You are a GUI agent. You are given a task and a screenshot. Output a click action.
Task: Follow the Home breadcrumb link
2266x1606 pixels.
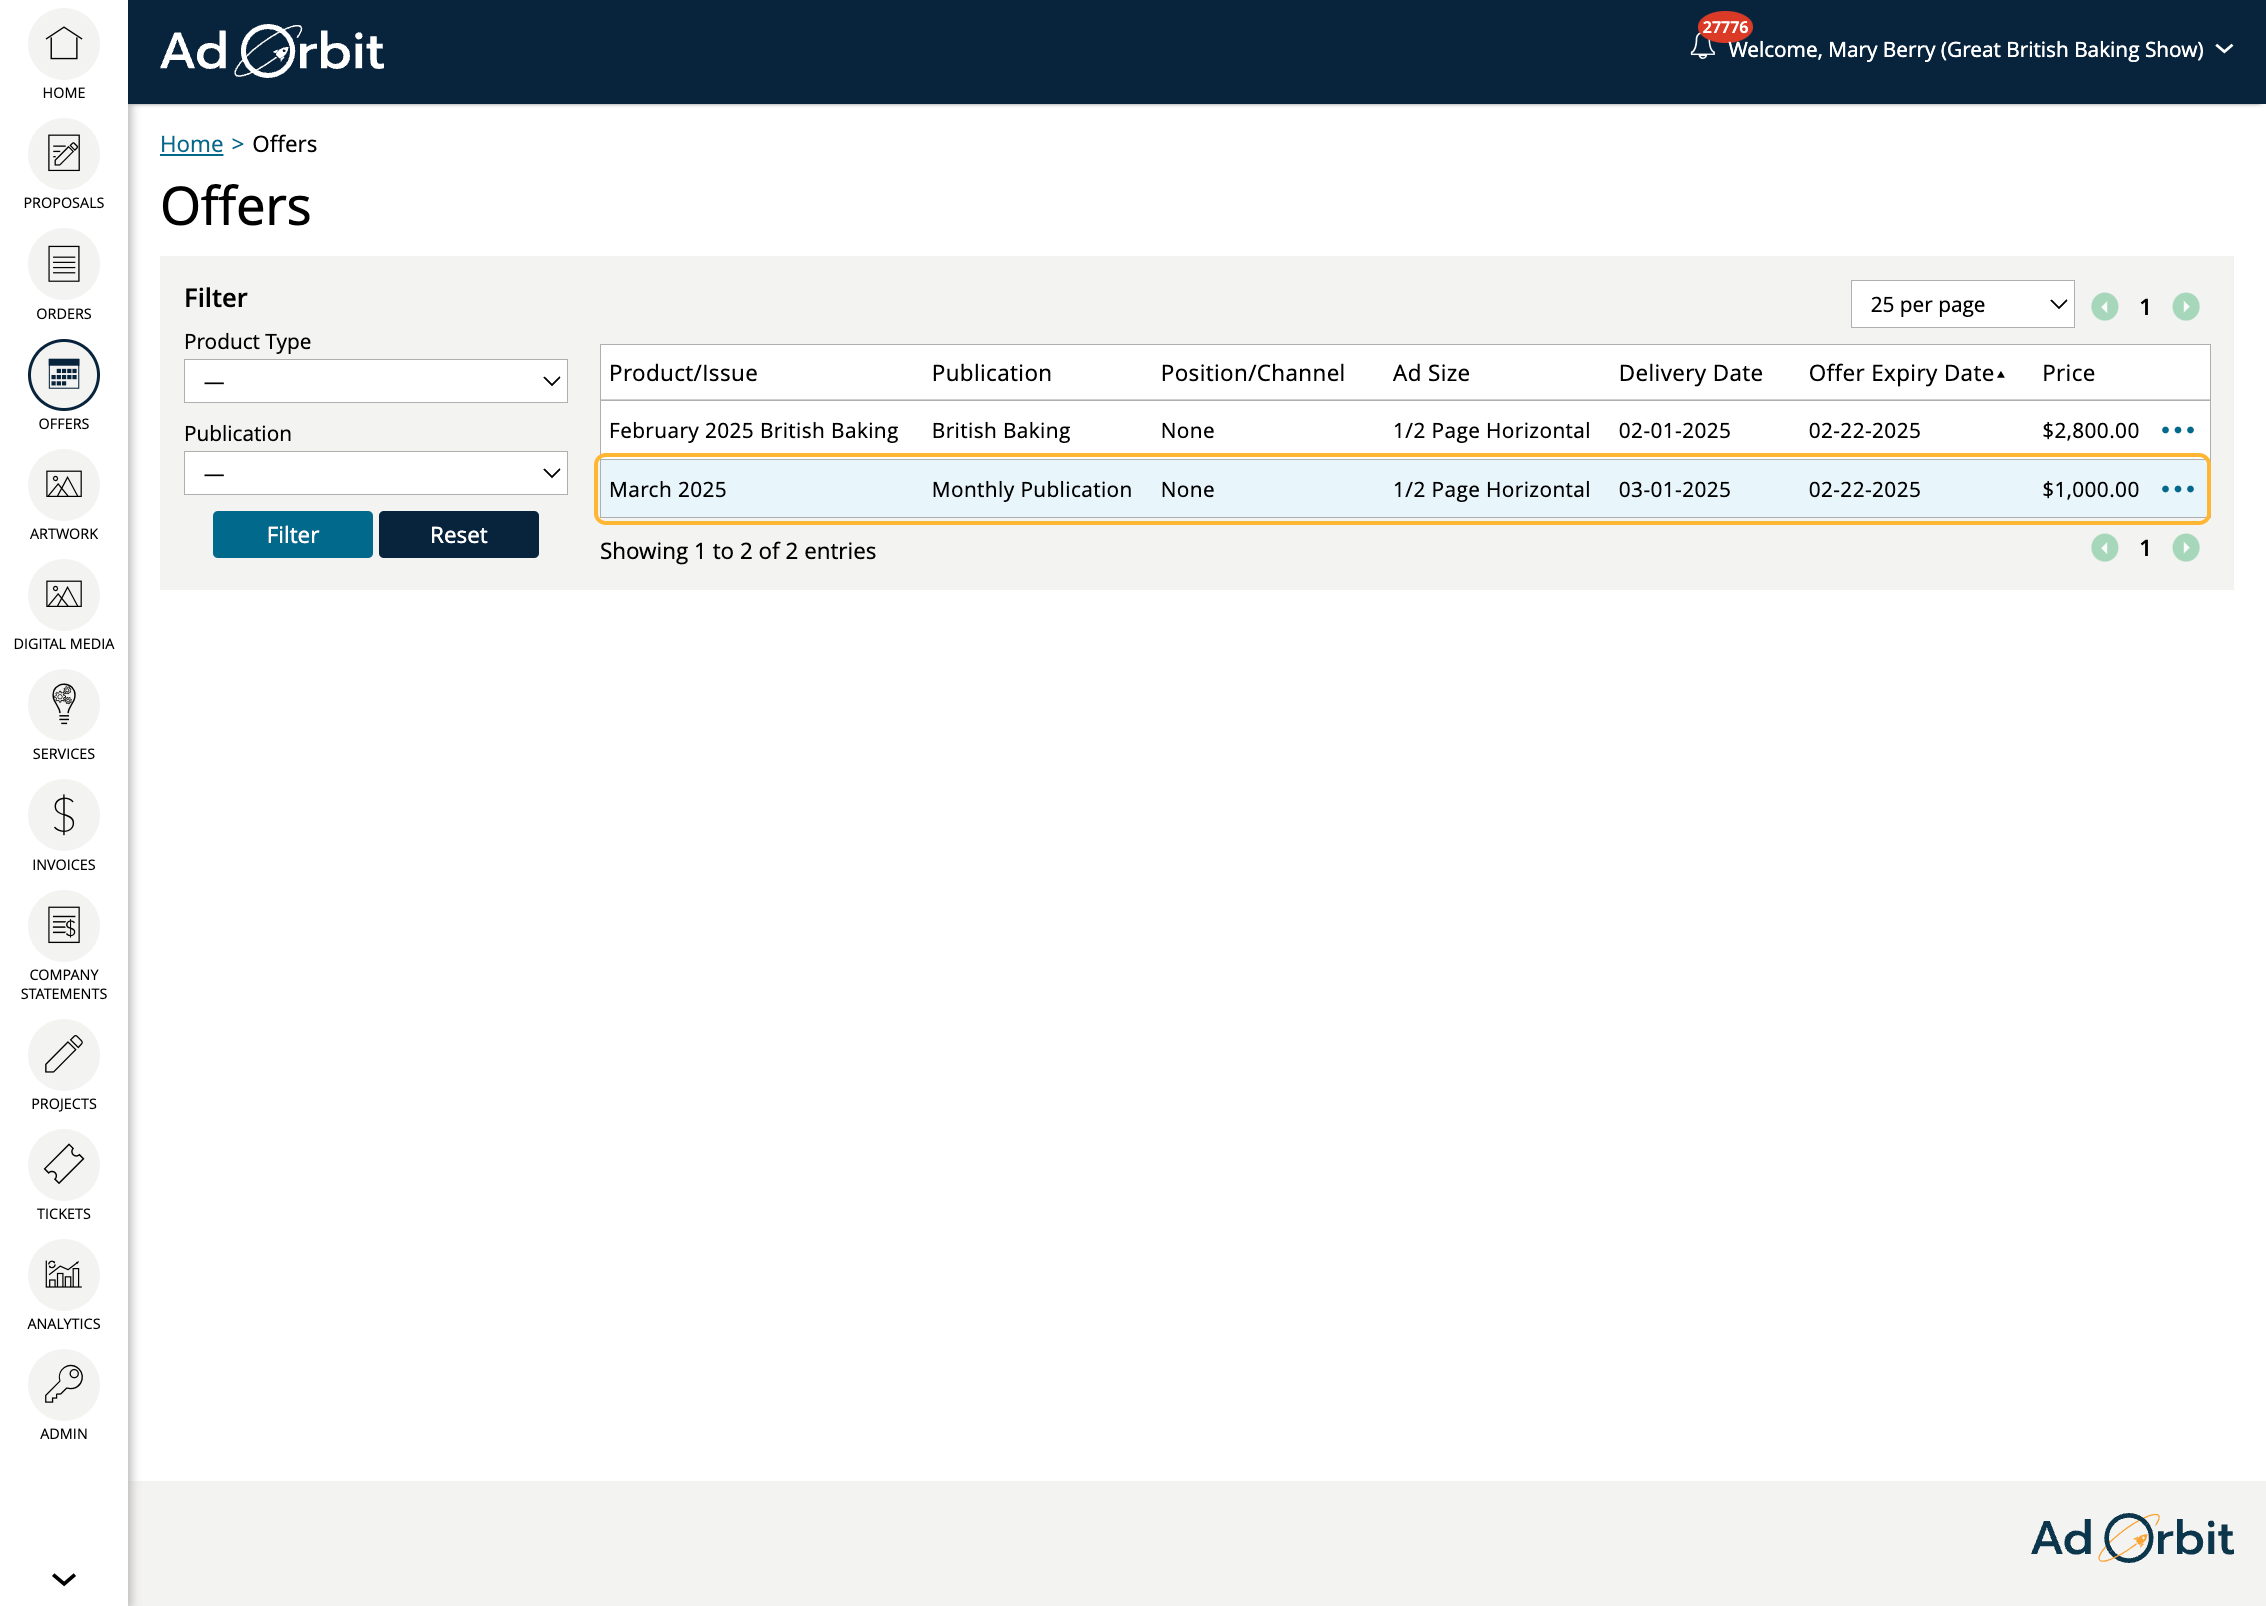click(x=191, y=144)
